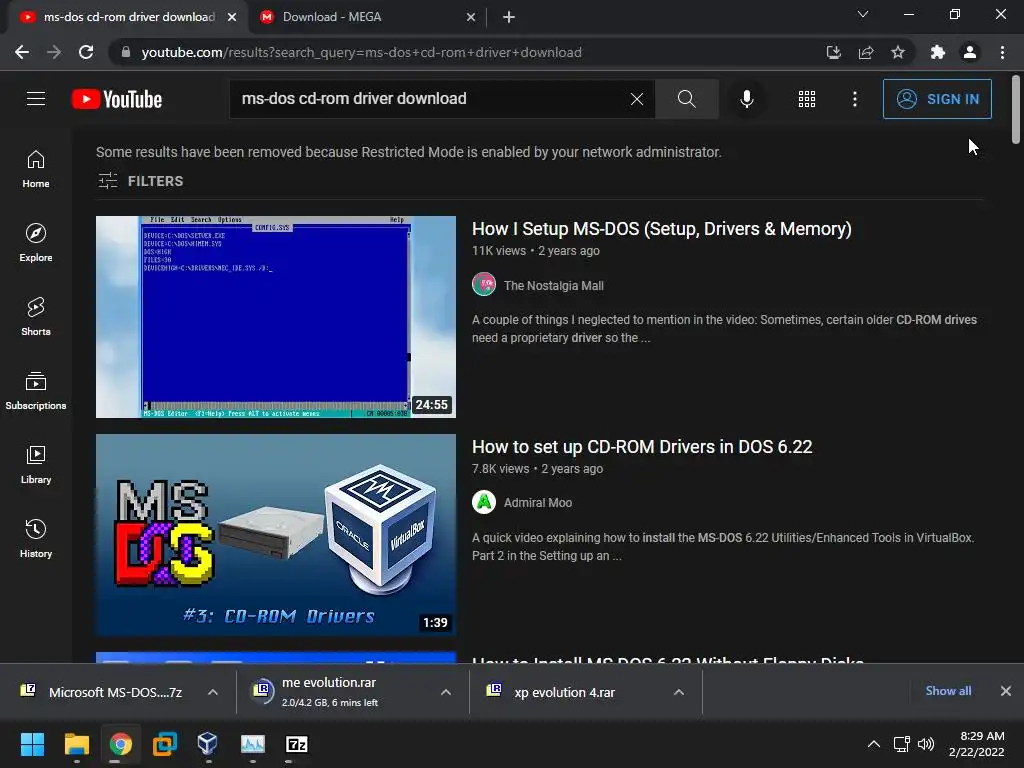Visit the Admiral Moo channel name
The width and height of the screenshot is (1024, 768).
pos(538,503)
